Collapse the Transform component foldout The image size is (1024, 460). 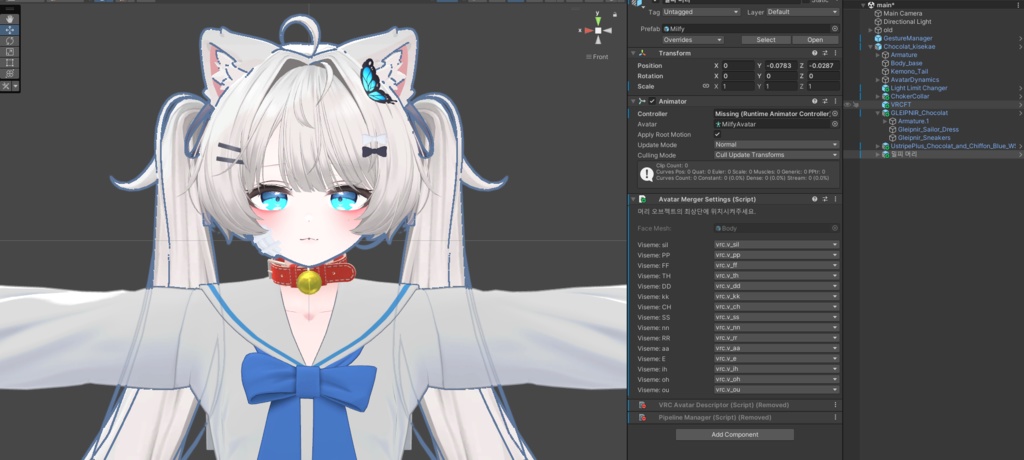(x=632, y=53)
